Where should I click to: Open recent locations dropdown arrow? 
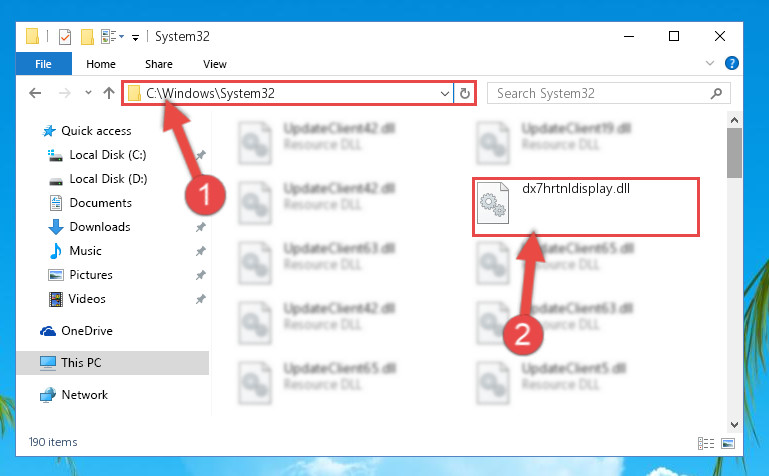pyautogui.click(x=88, y=92)
